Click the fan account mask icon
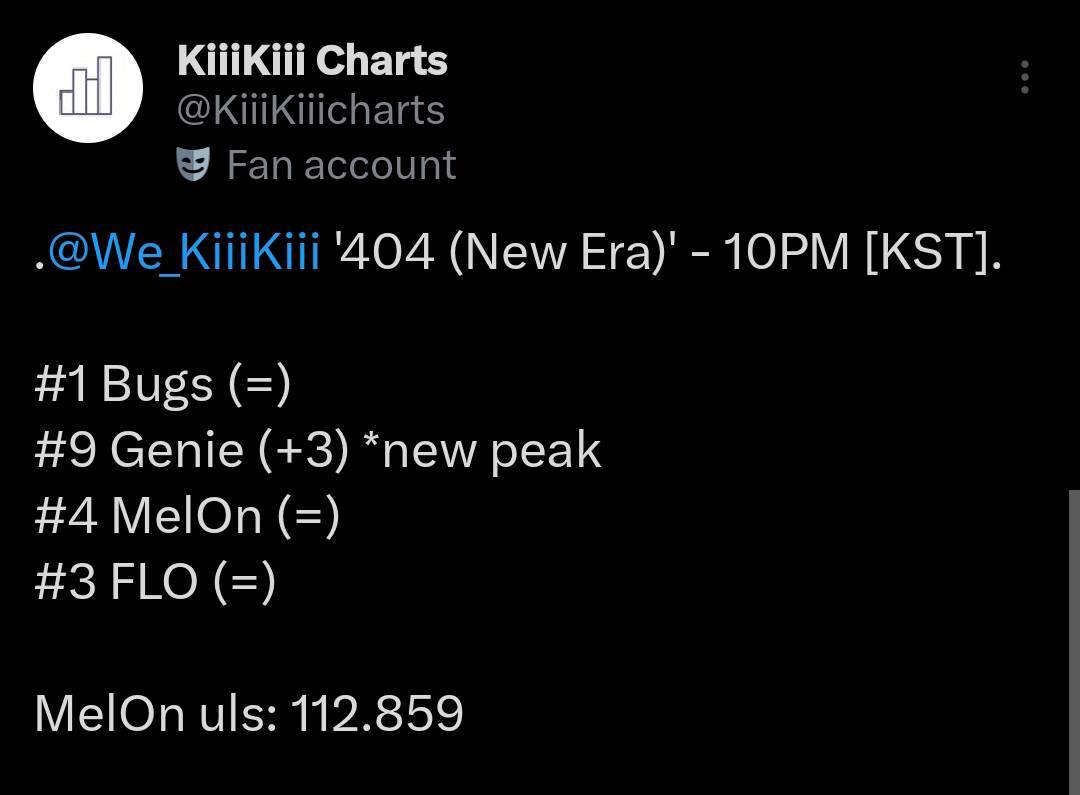 pos(193,164)
